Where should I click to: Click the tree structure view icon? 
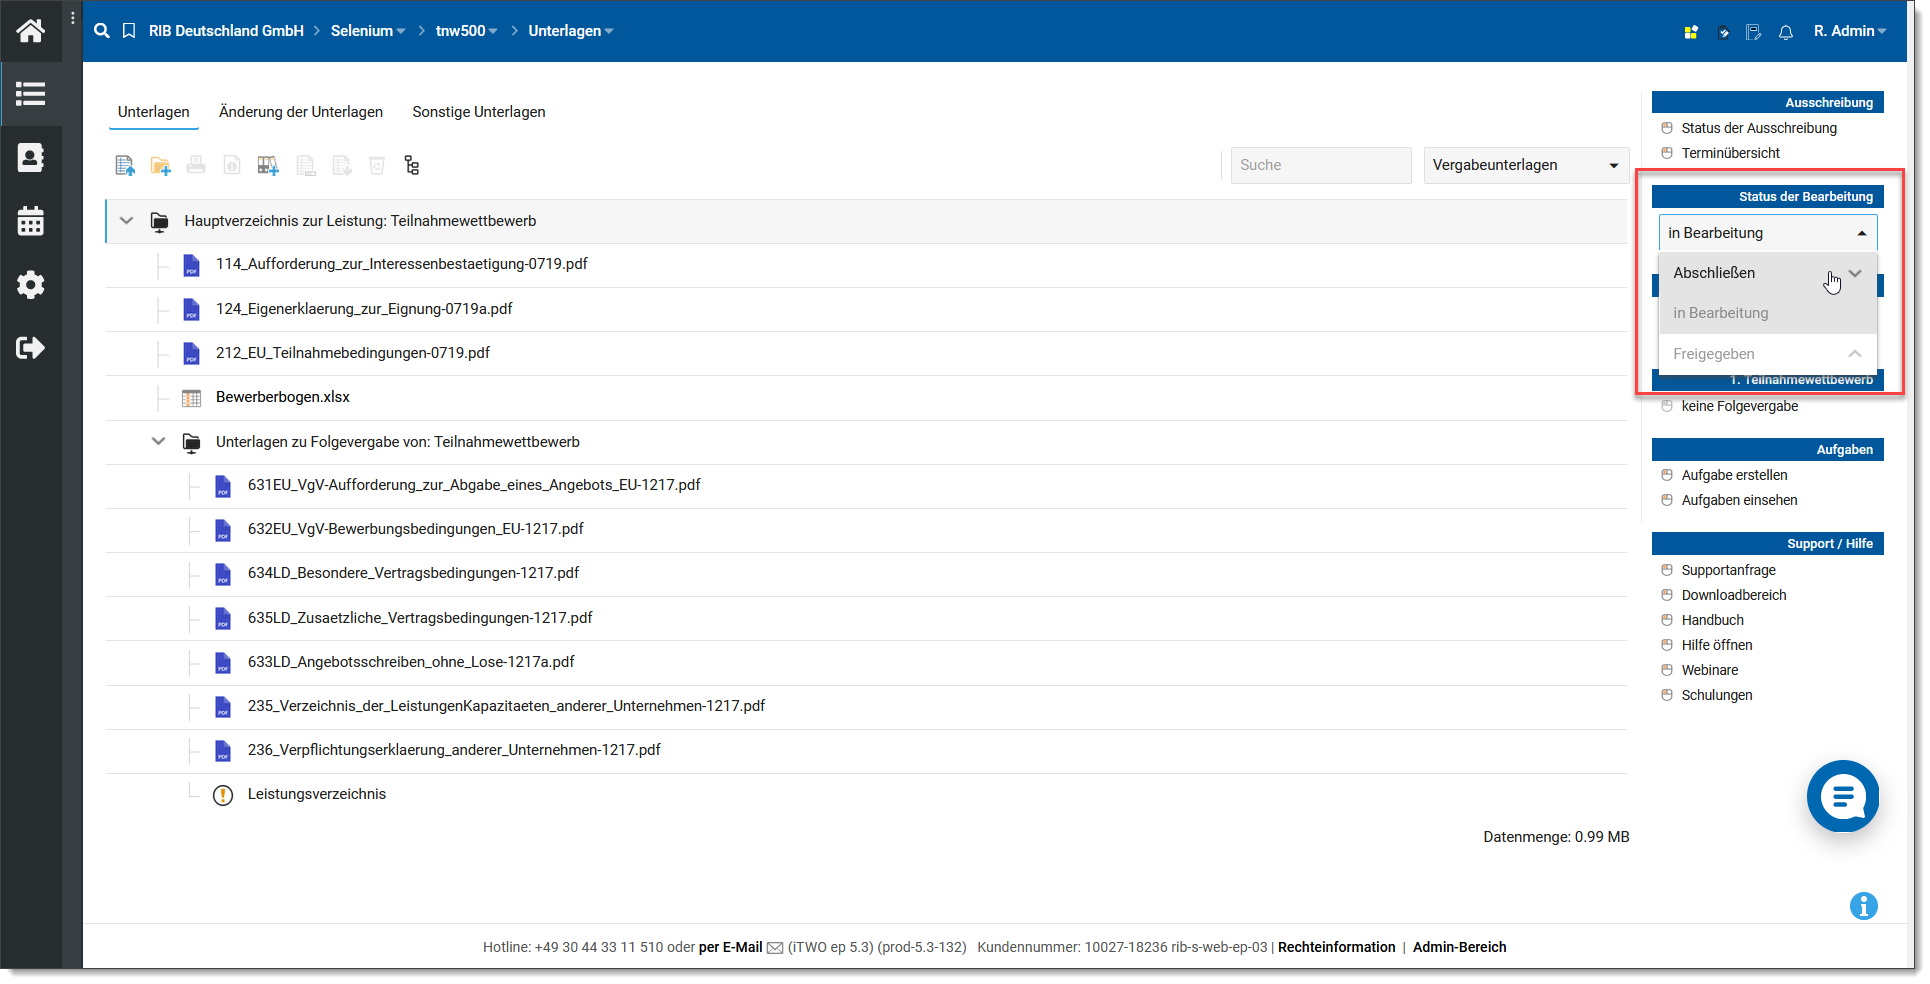pos(412,166)
